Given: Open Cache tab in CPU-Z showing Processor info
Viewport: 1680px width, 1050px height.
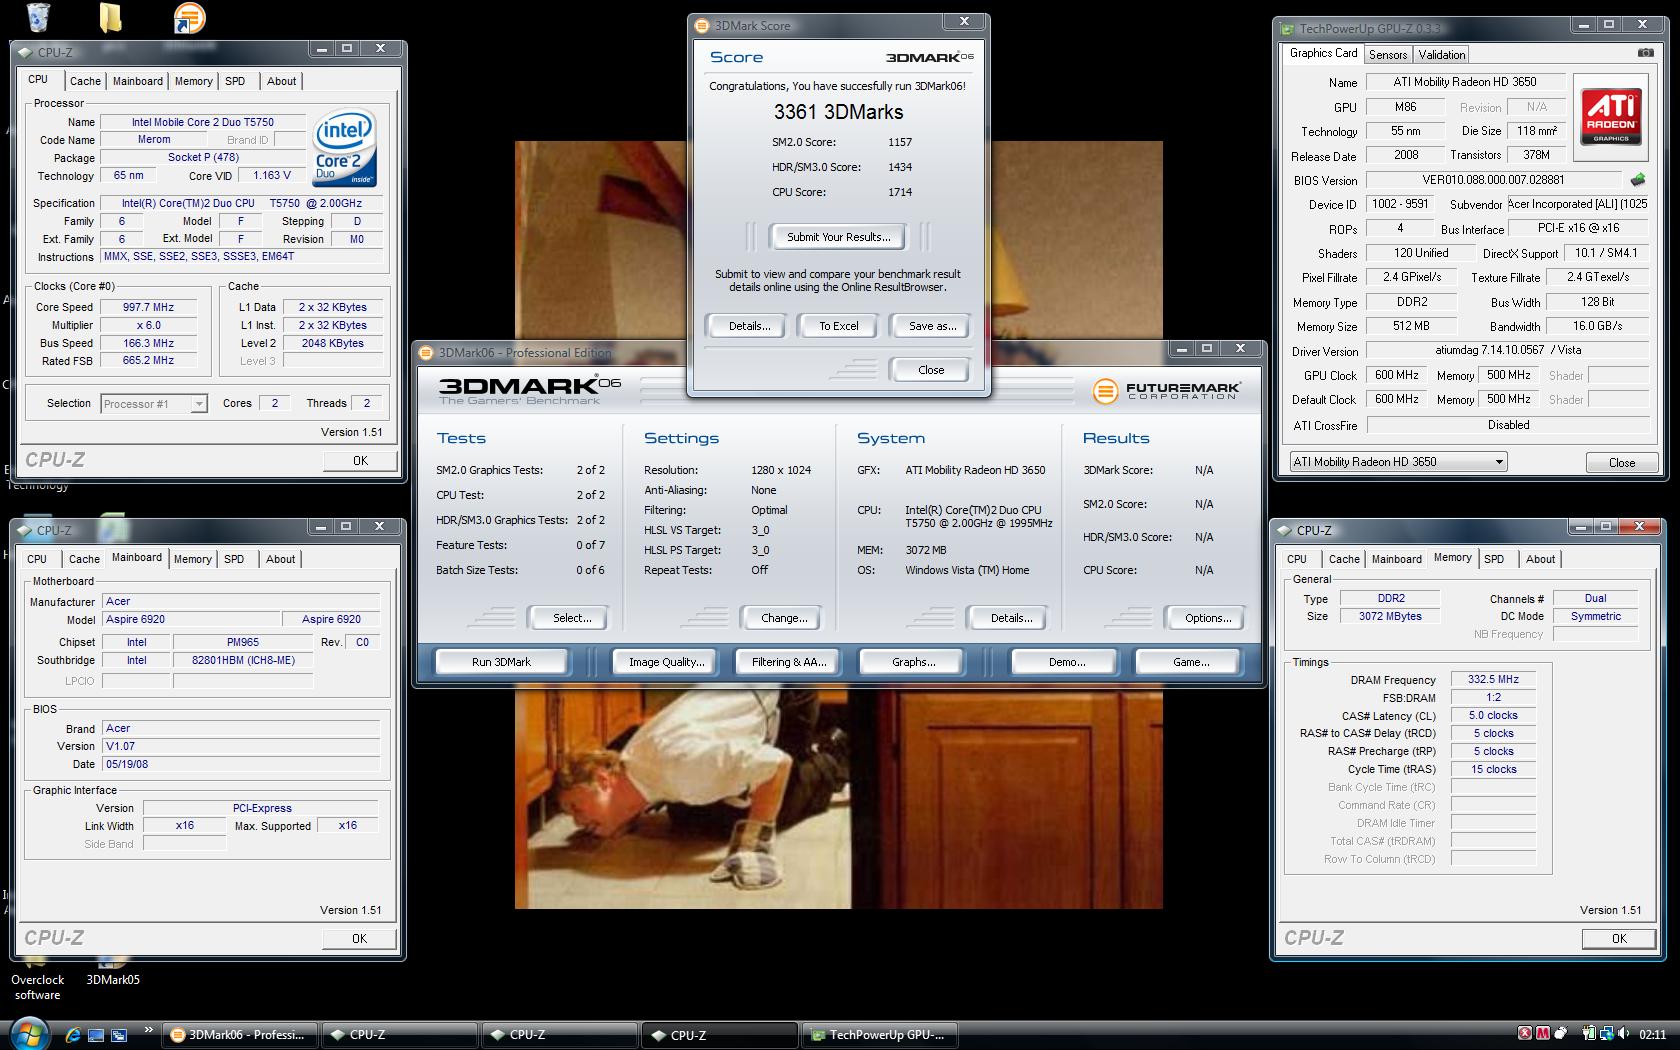Looking at the screenshot, I should coord(85,81).
